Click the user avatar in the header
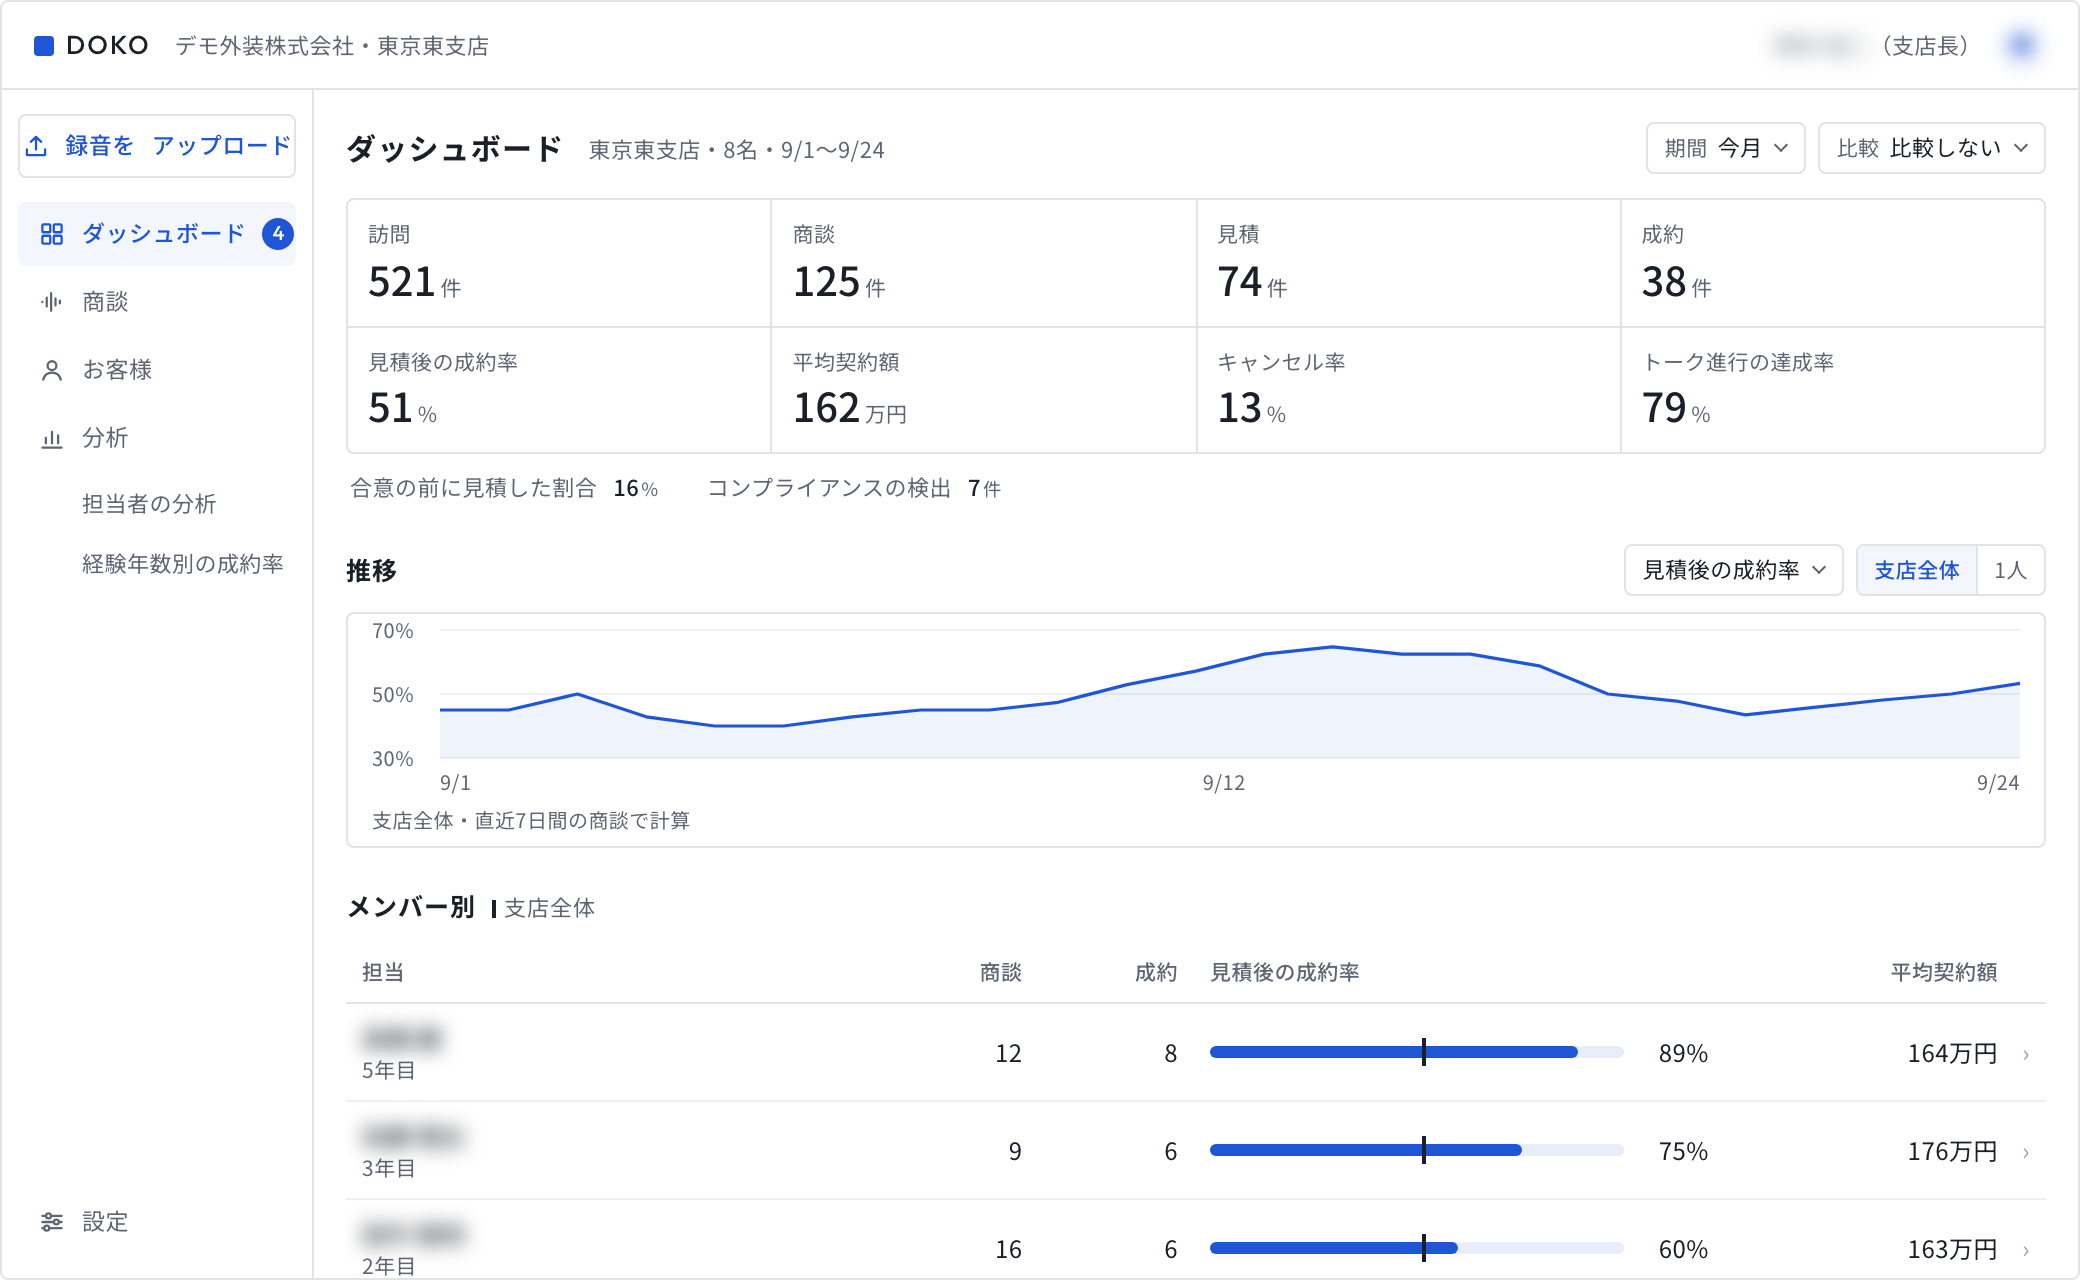 point(2022,46)
